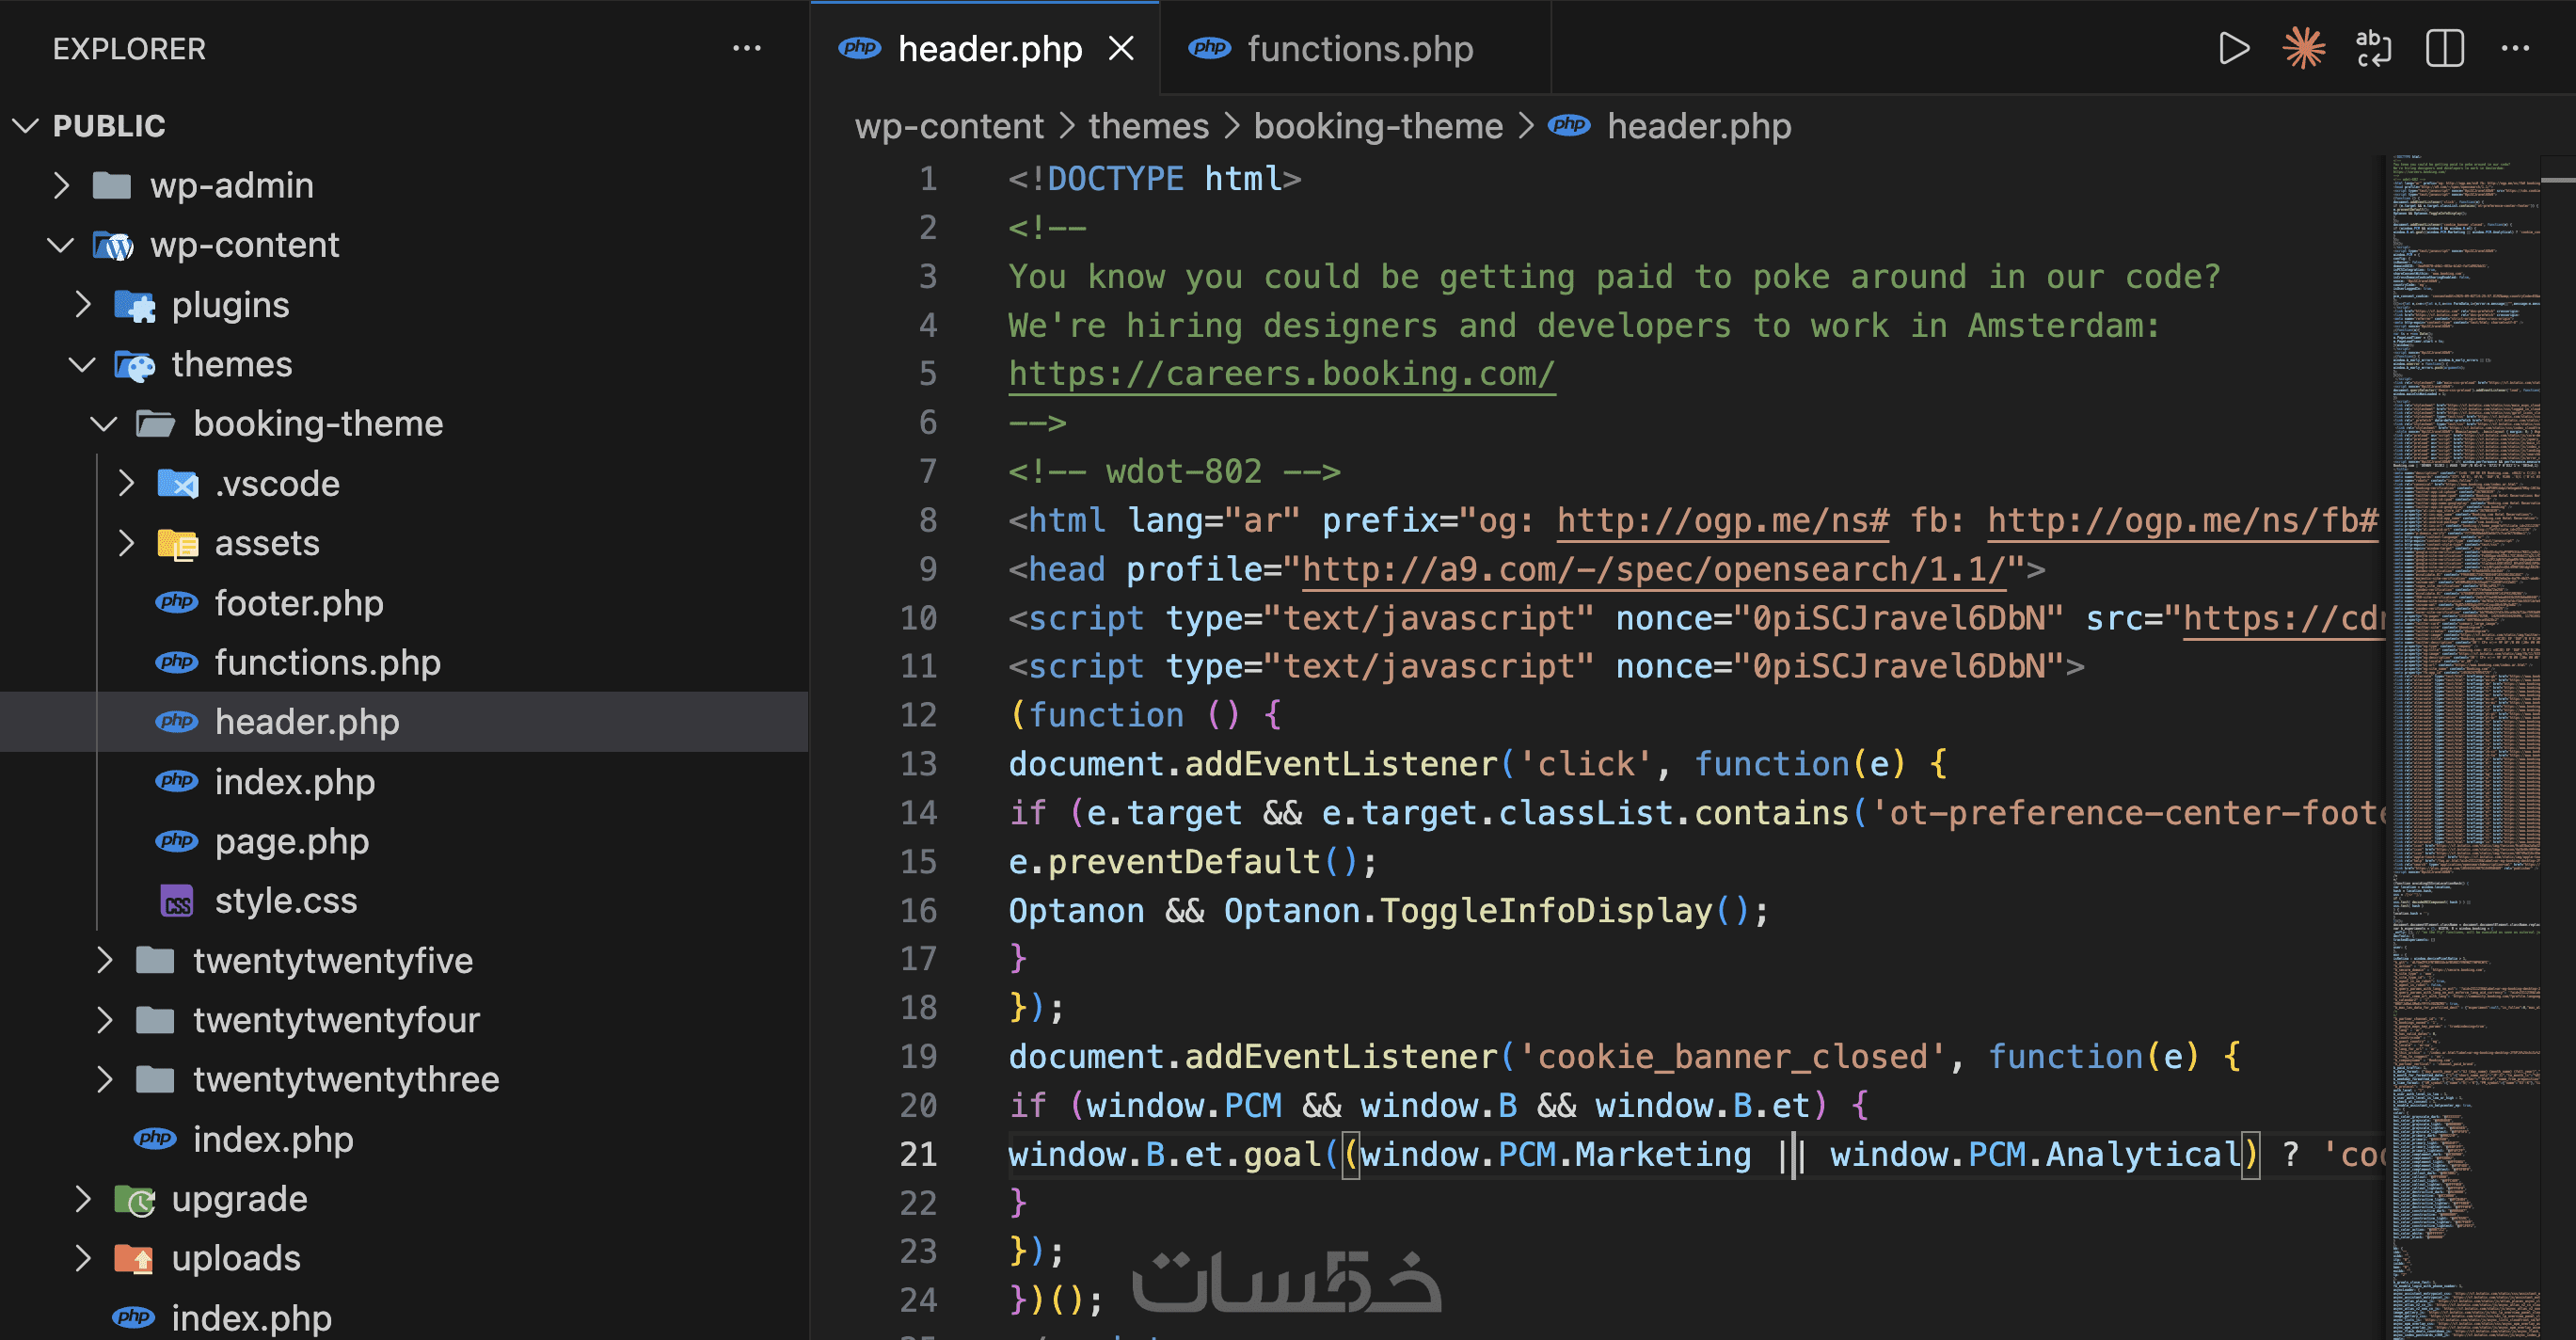Select the header.php editor tab
2576x1340 pixels.
[x=988, y=48]
